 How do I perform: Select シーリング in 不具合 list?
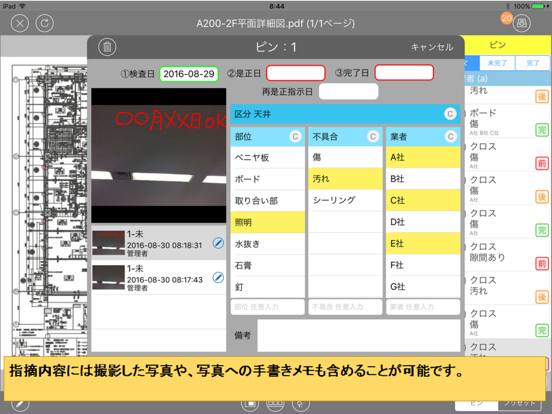tap(345, 200)
